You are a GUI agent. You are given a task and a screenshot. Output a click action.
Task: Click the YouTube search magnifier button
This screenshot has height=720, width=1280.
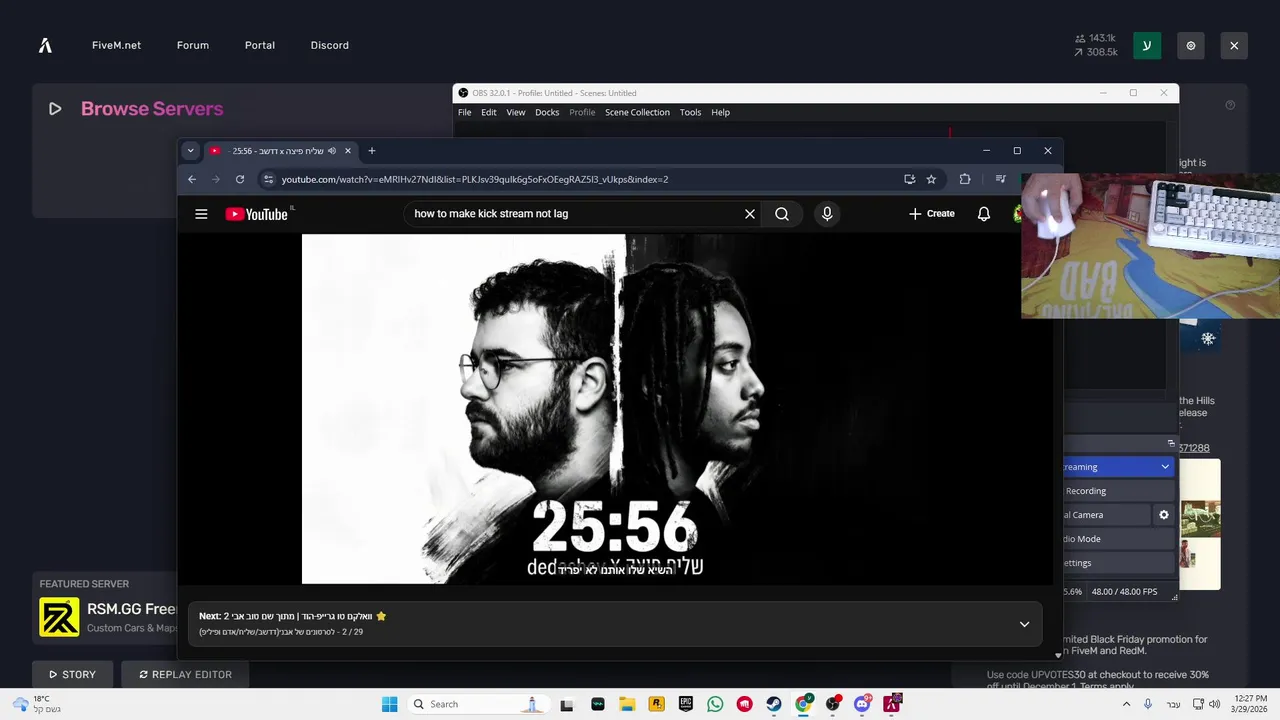click(x=782, y=214)
